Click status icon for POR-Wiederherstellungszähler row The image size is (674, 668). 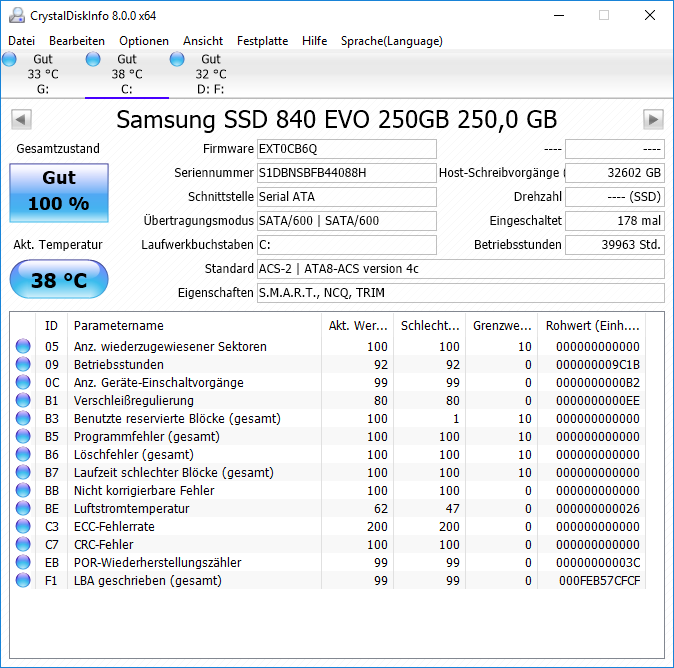(23, 563)
